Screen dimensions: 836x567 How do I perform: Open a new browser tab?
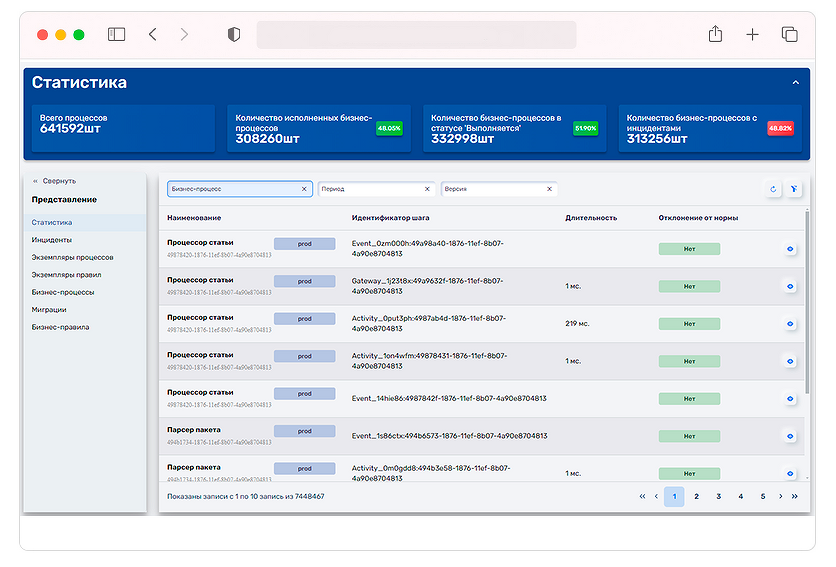(x=752, y=35)
